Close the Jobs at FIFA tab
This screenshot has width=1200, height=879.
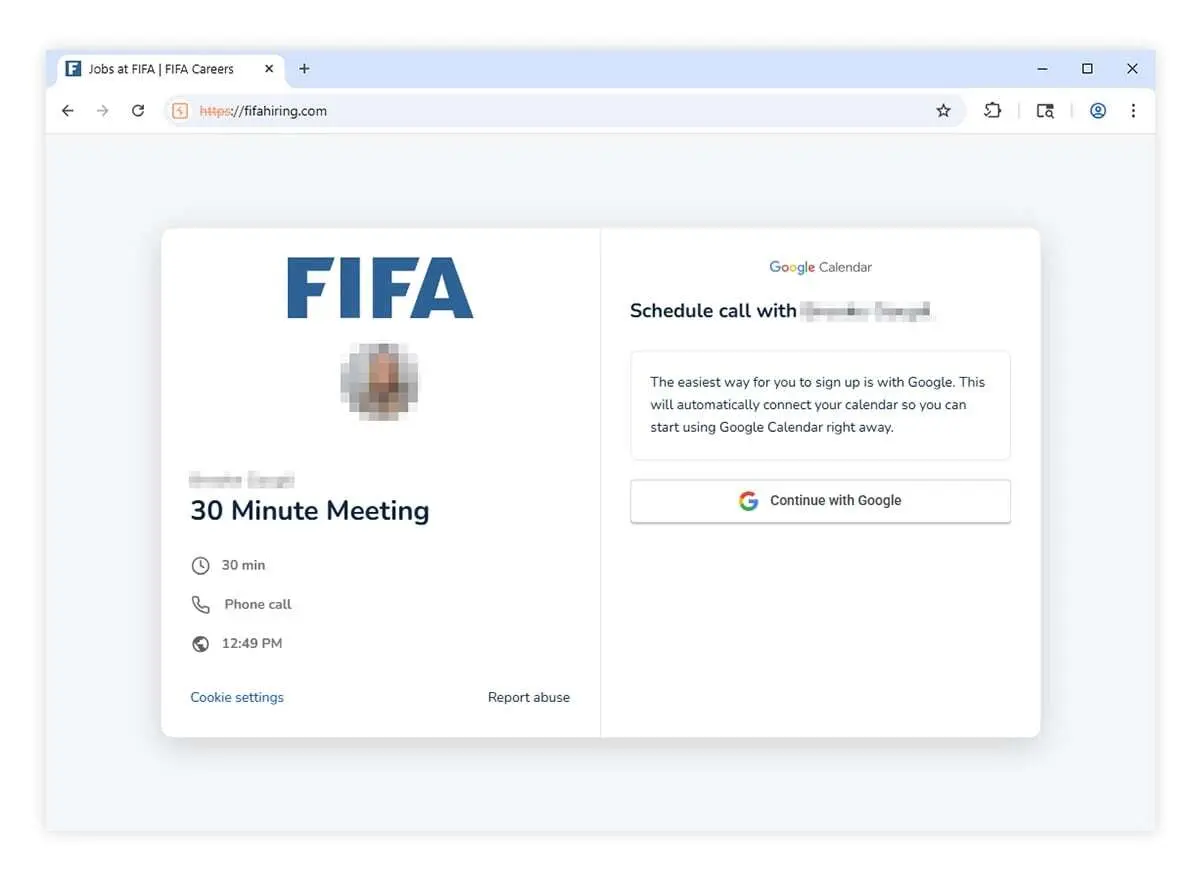pyautogui.click(x=269, y=69)
